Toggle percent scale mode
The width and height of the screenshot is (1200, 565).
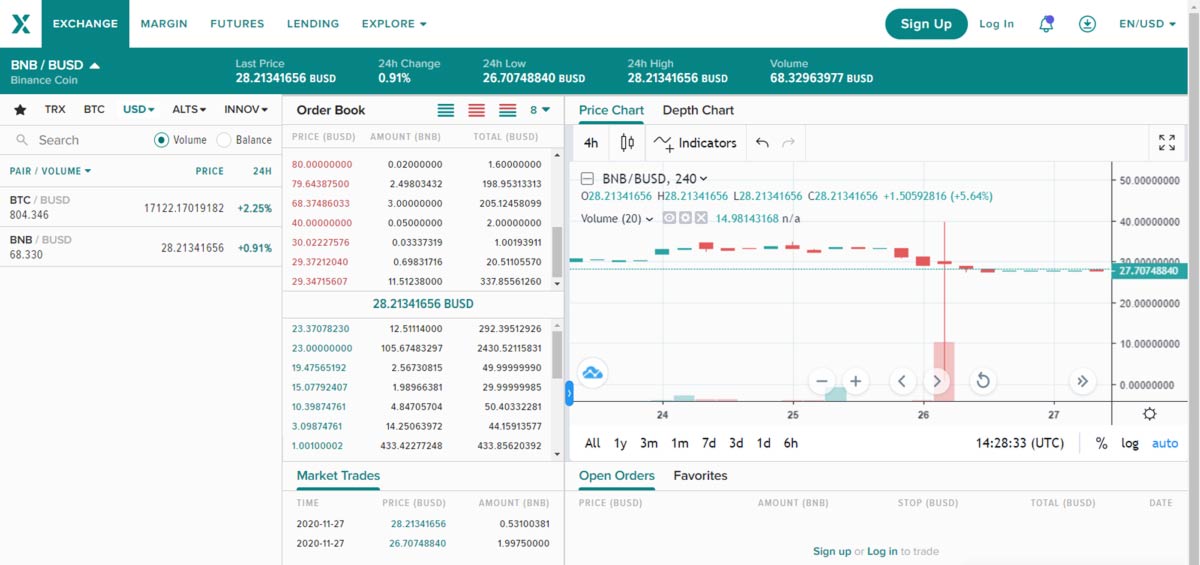pyautogui.click(x=1101, y=443)
